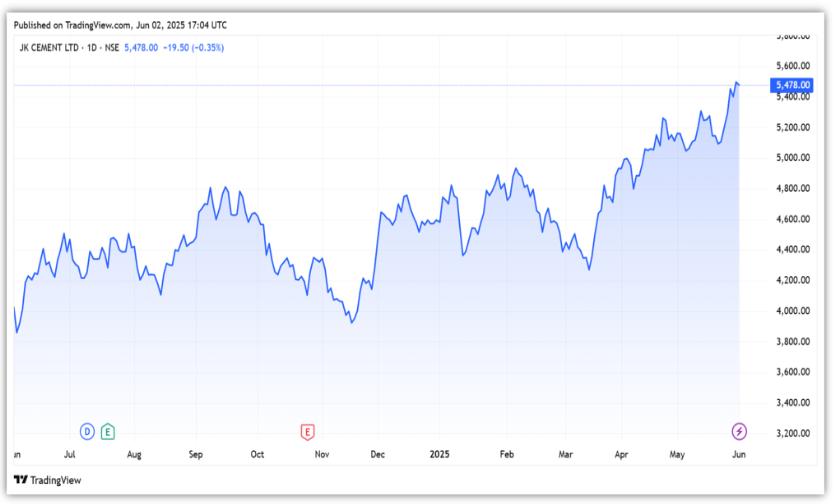
Task: Click the 4,600.00 level on price axis
Action: 792,219
